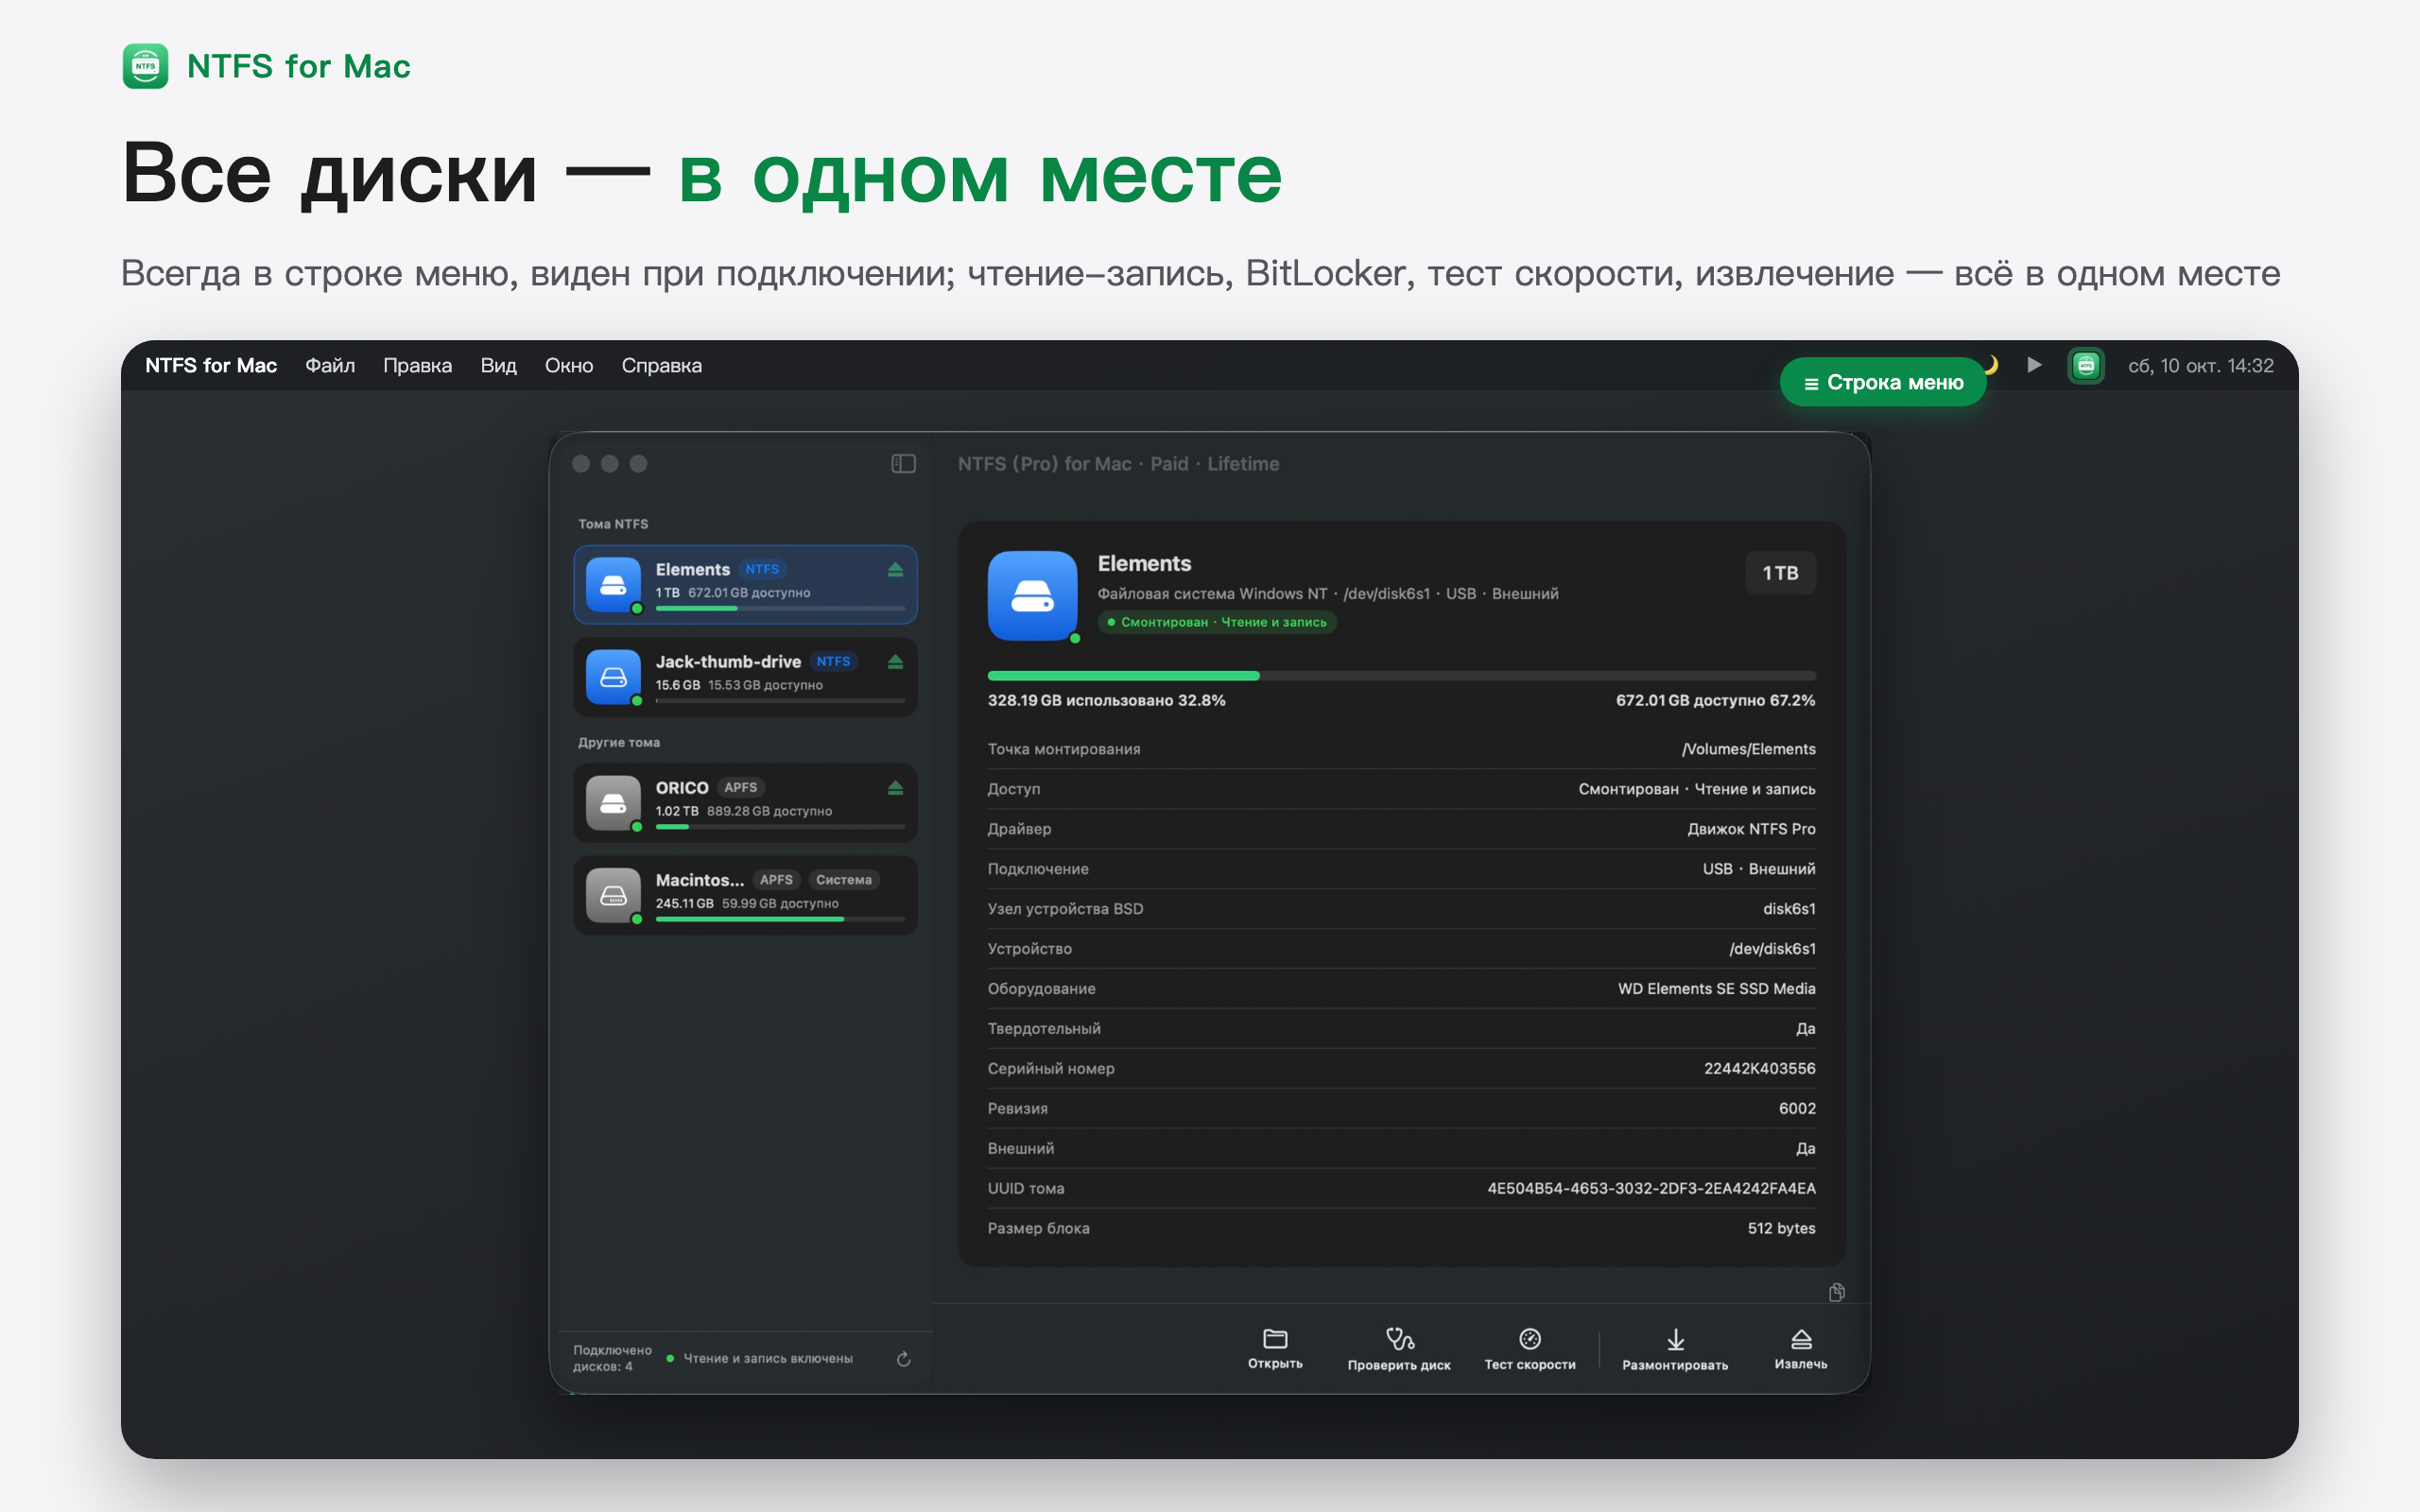Click the serial number 22442K403556
The width and height of the screenshot is (2420, 1512).
pos(1759,1068)
